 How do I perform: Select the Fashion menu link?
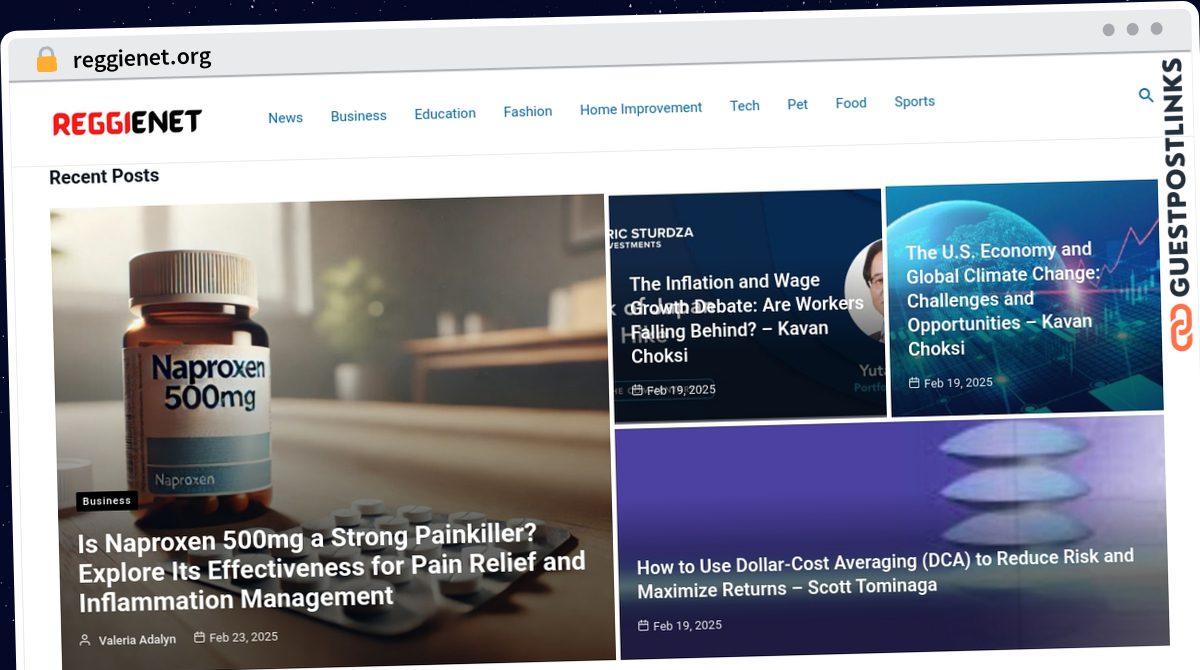[x=528, y=111]
